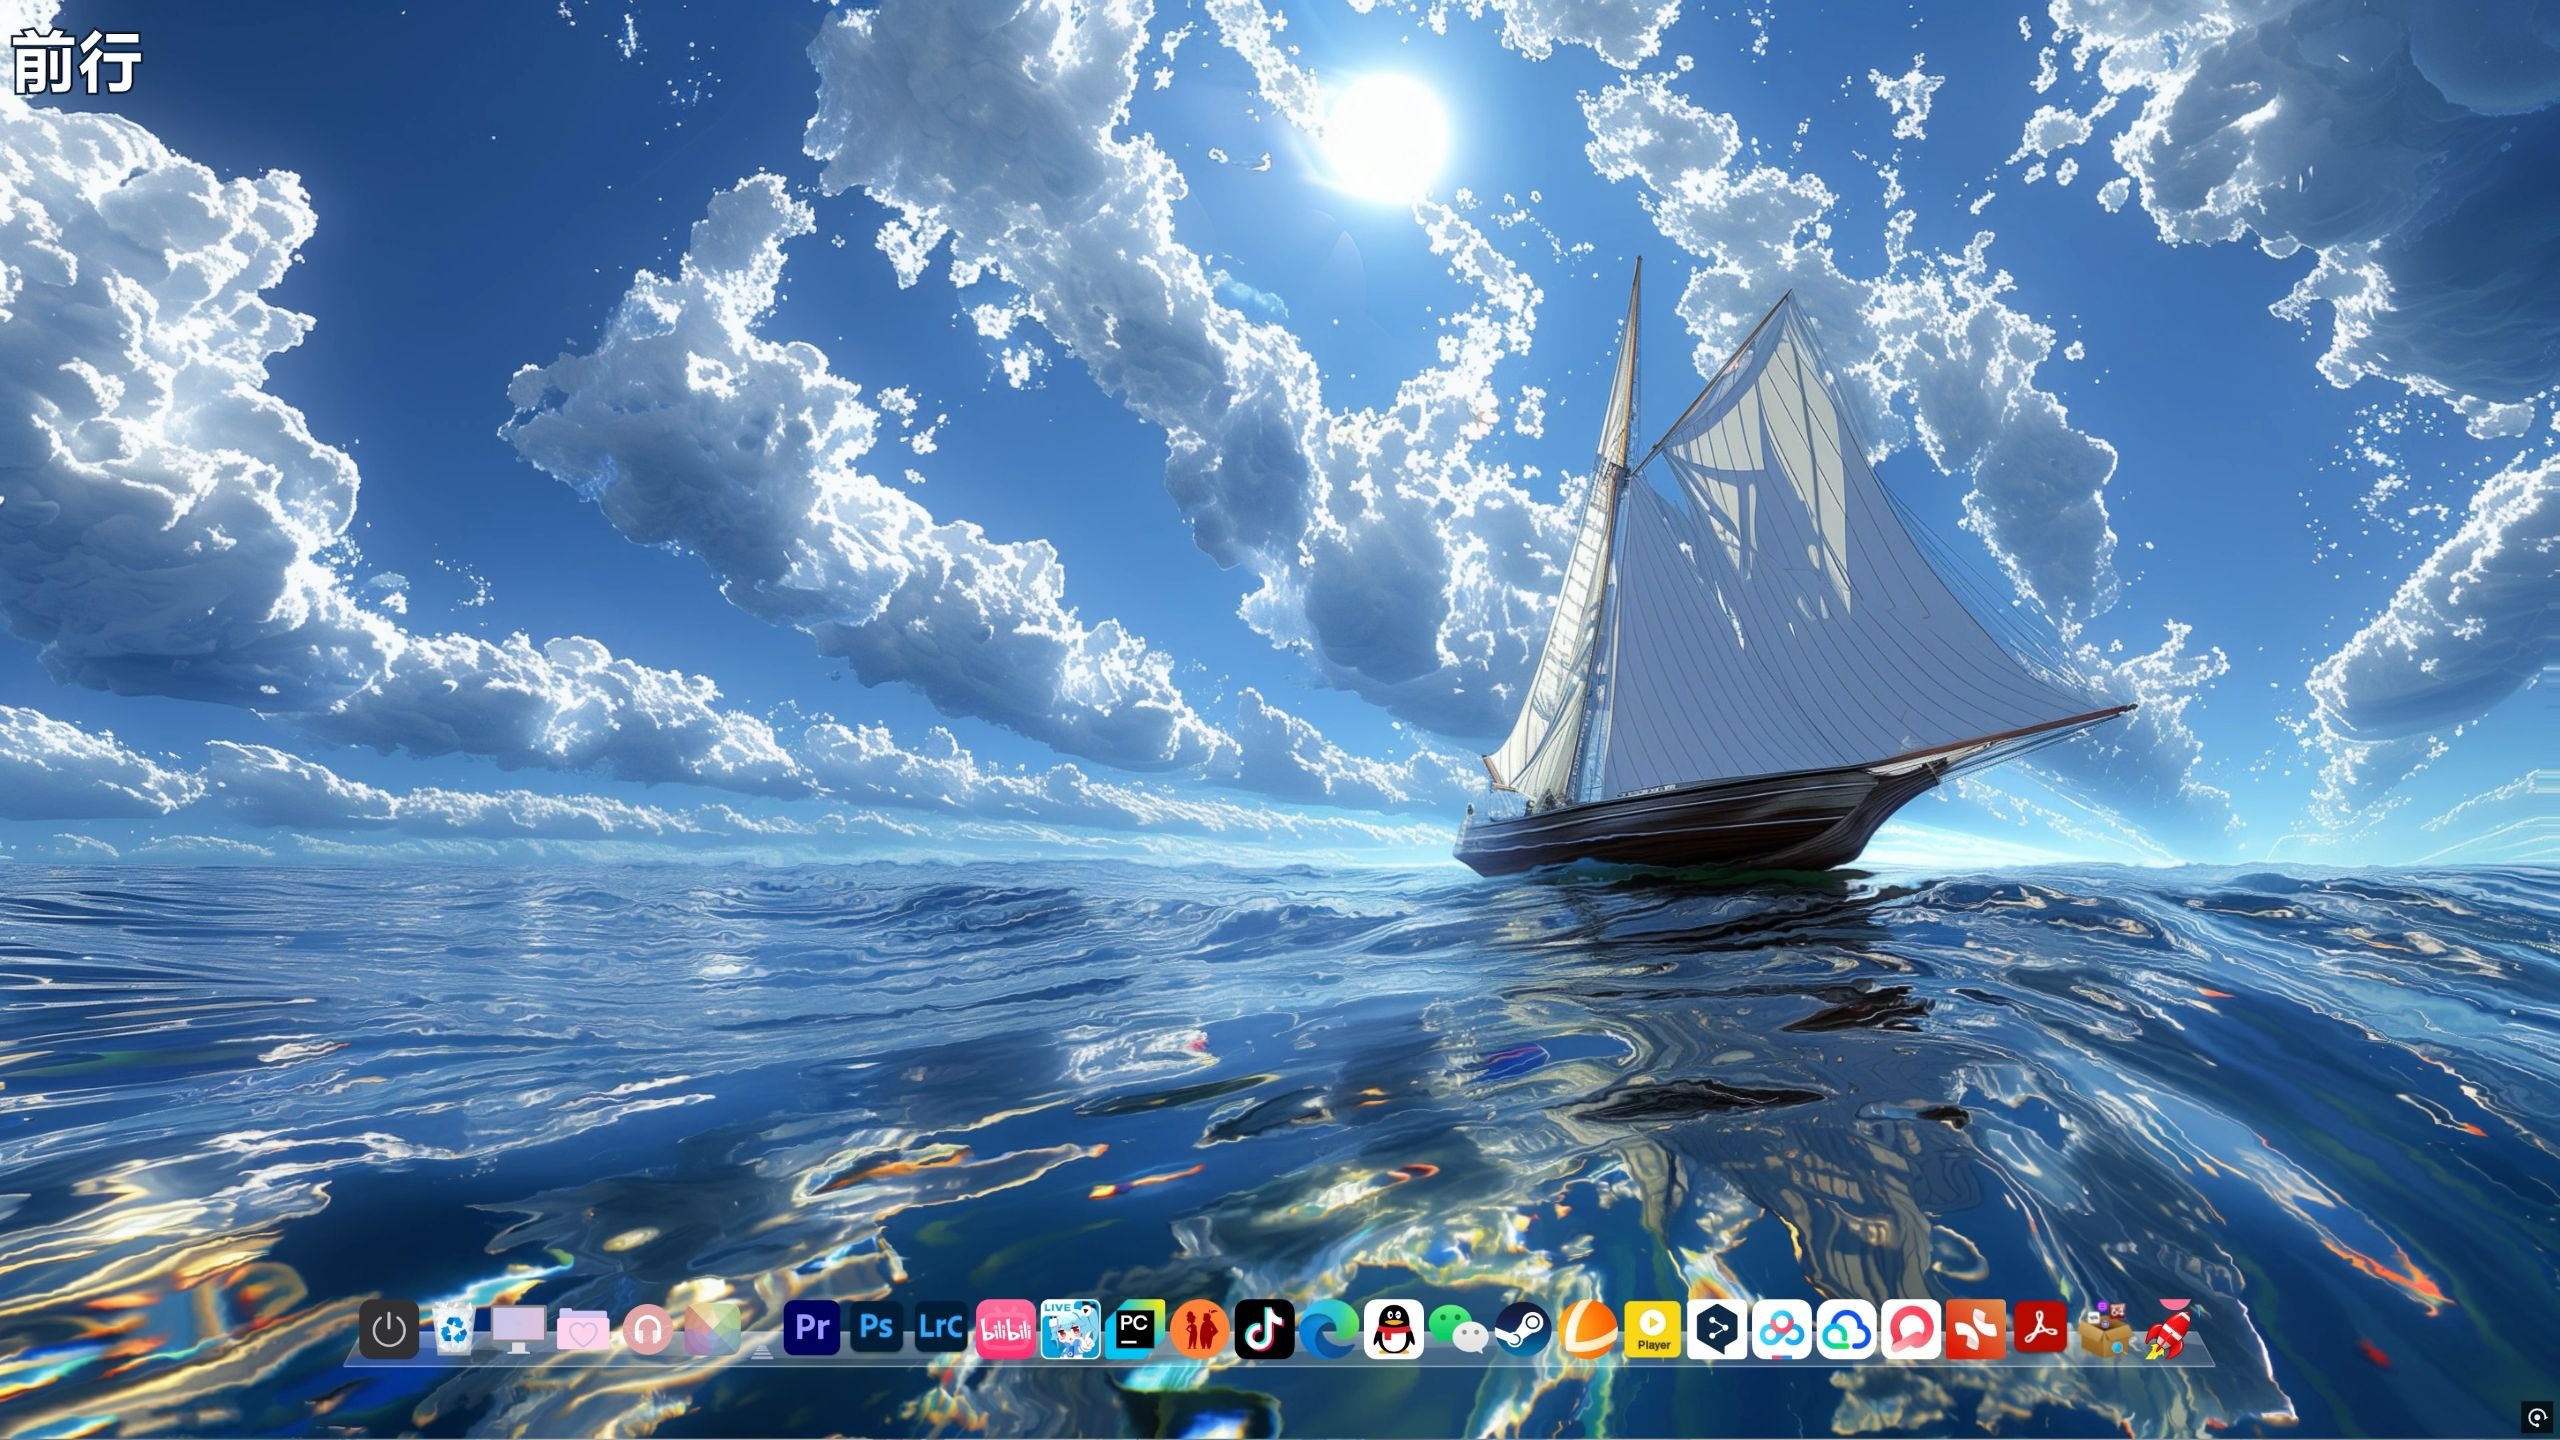Open Adobe Photoshop
The width and height of the screenshot is (2560, 1440).
click(876, 1328)
